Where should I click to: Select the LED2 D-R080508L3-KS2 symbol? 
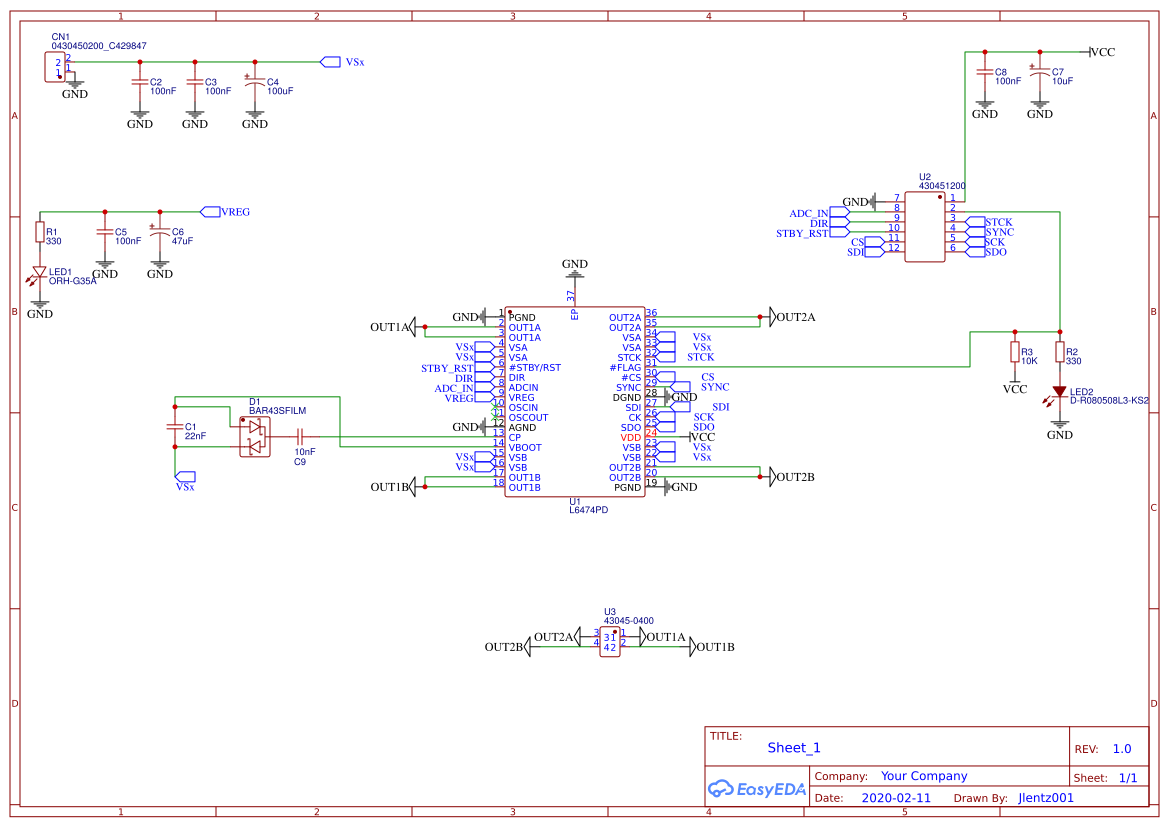pyautogui.click(x=1060, y=392)
